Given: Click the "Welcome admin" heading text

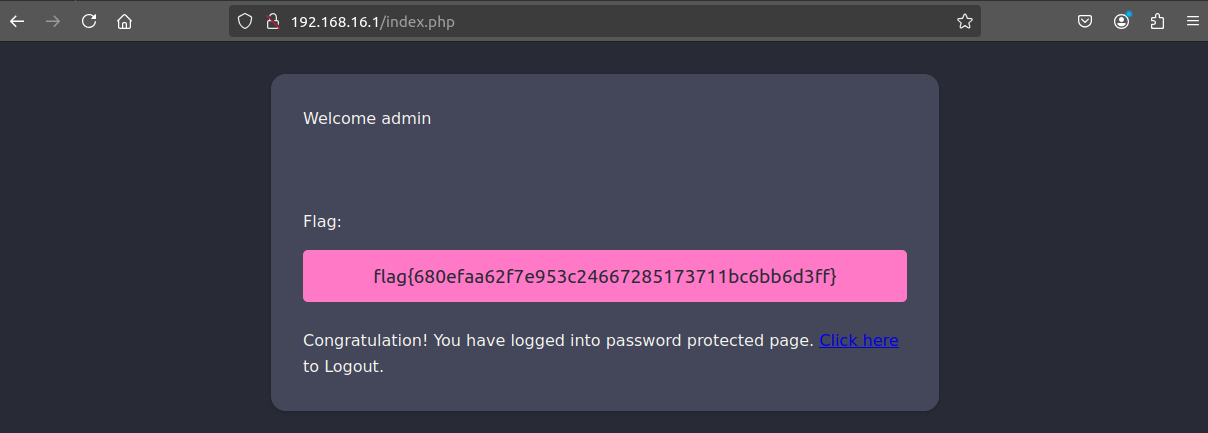Looking at the screenshot, I should tap(367, 118).
